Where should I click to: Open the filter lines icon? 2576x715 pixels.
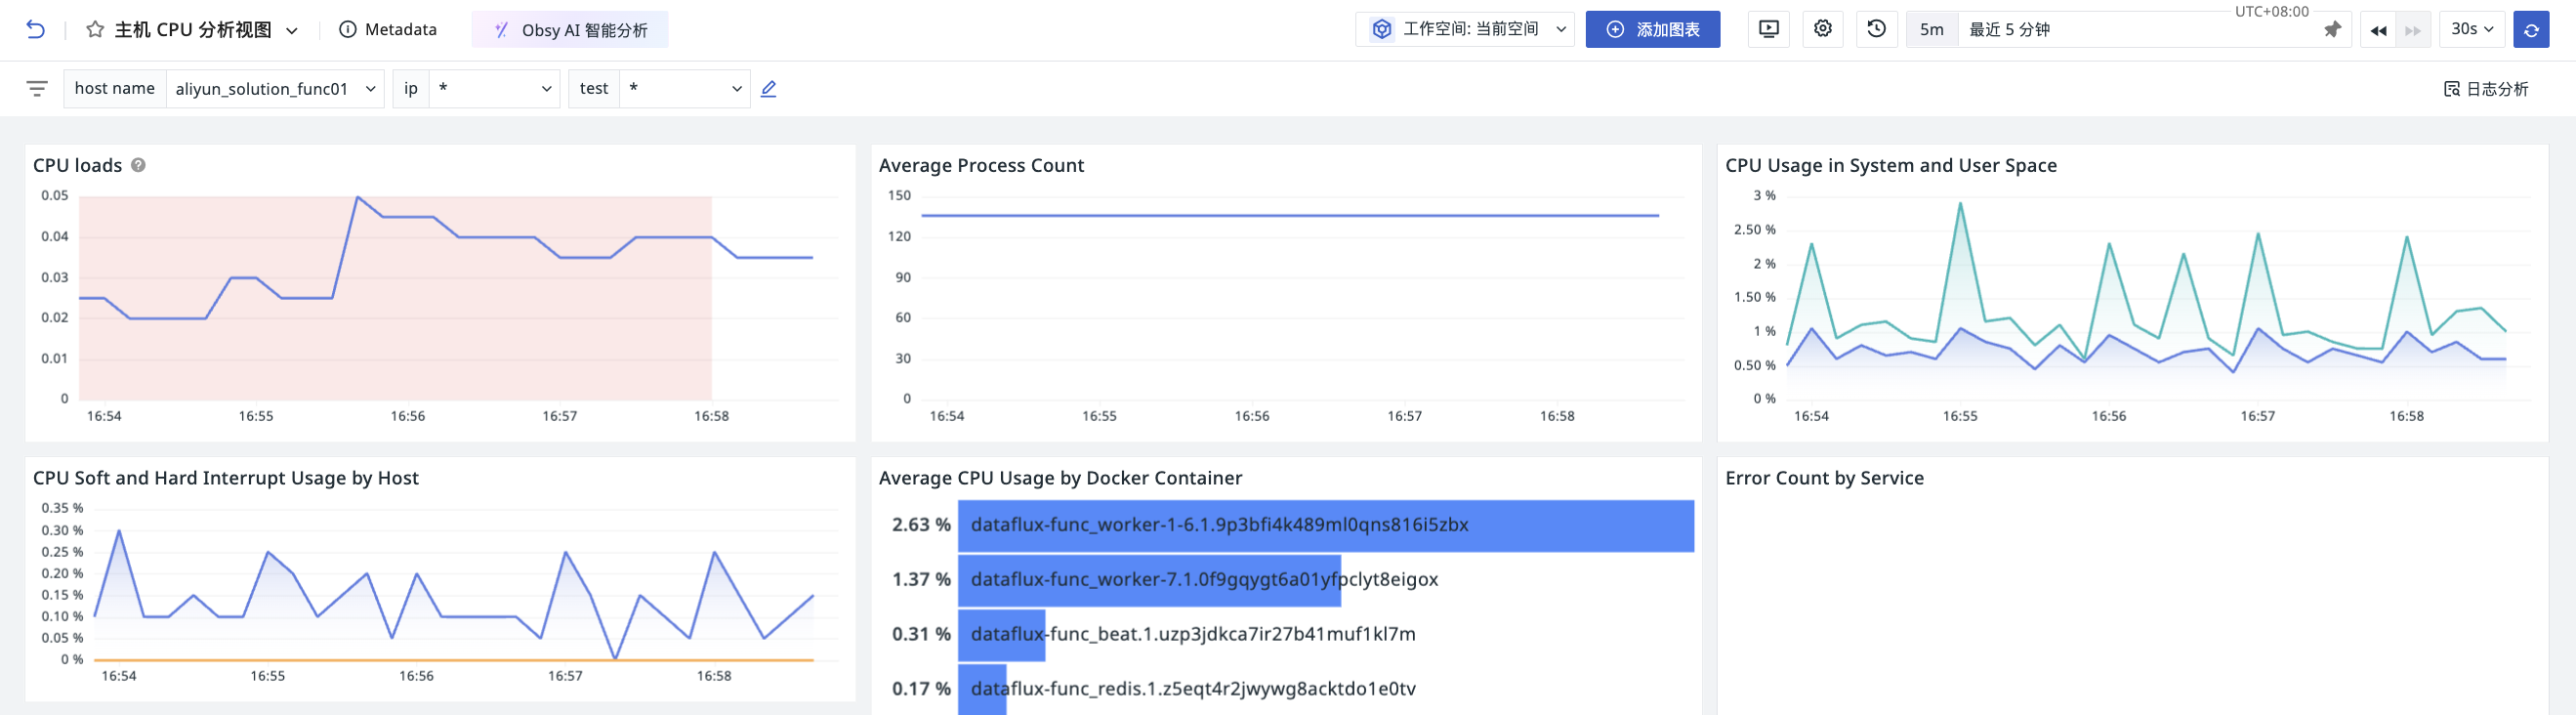[37, 89]
